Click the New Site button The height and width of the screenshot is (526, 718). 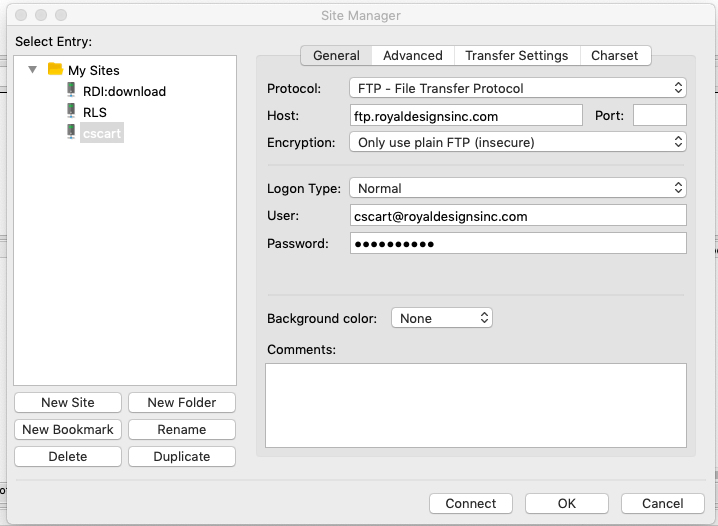pos(68,402)
